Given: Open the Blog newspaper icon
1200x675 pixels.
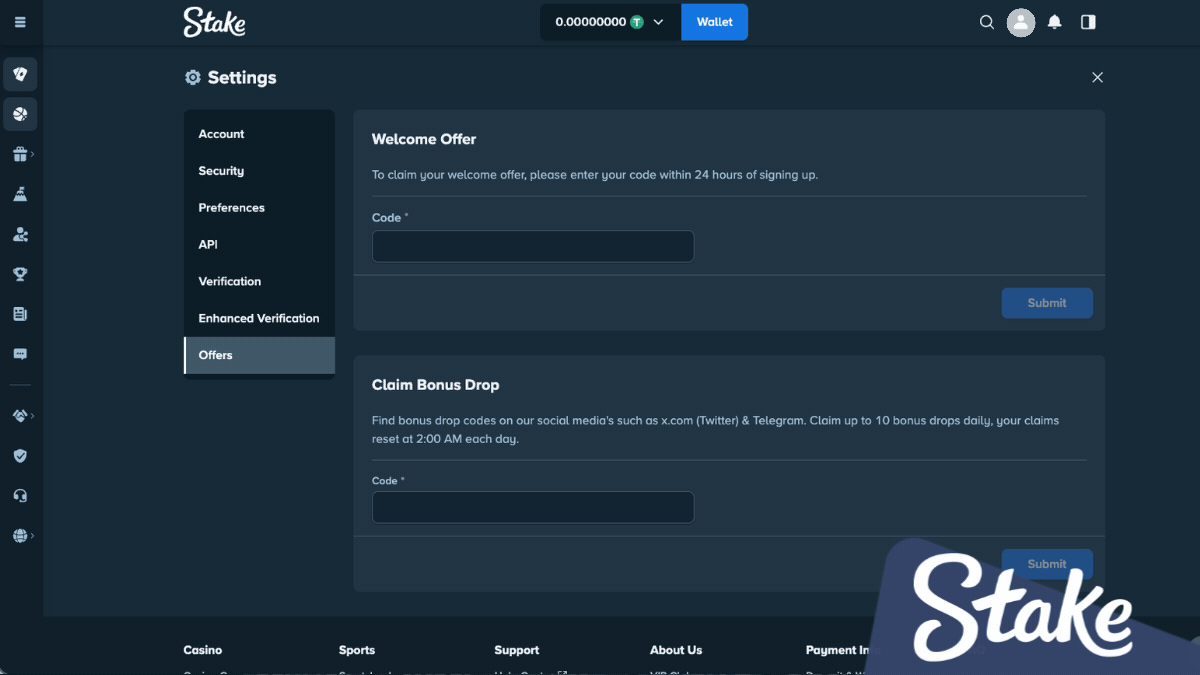Looking at the screenshot, I should pos(20,314).
